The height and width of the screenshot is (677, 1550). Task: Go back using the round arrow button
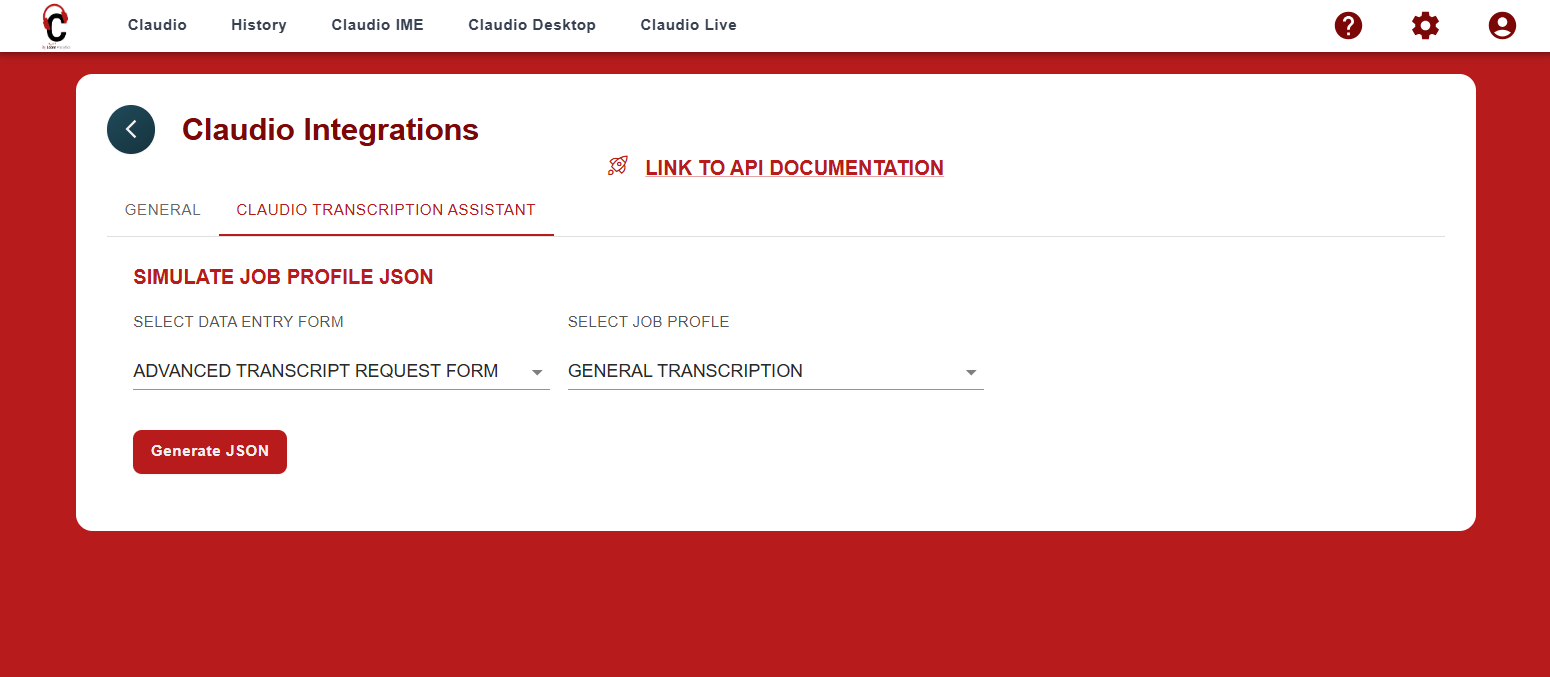(x=131, y=129)
